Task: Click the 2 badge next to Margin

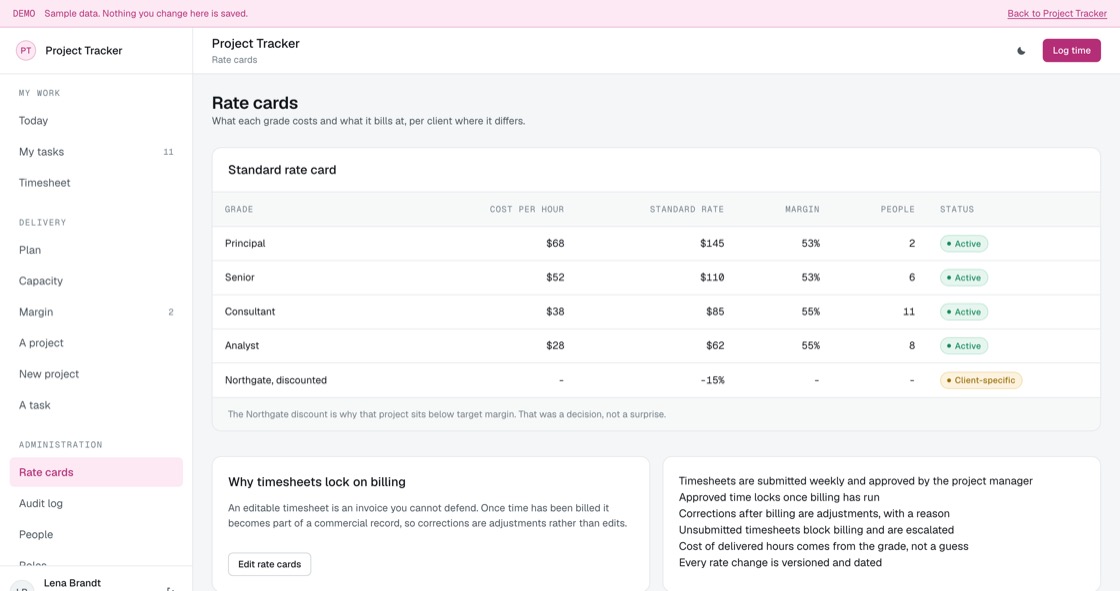Action: pos(171,312)
